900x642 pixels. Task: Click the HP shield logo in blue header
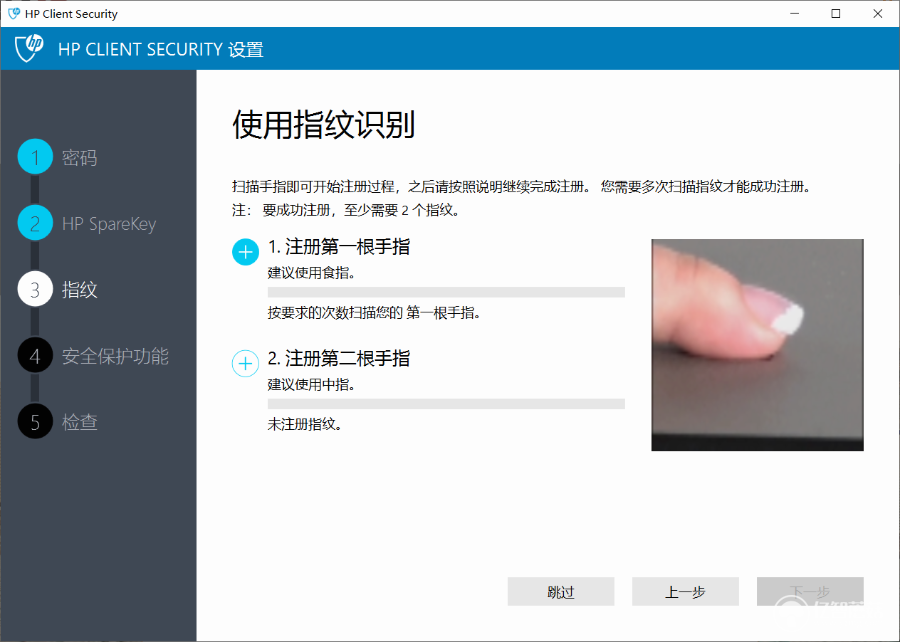[x=29, y=49]
